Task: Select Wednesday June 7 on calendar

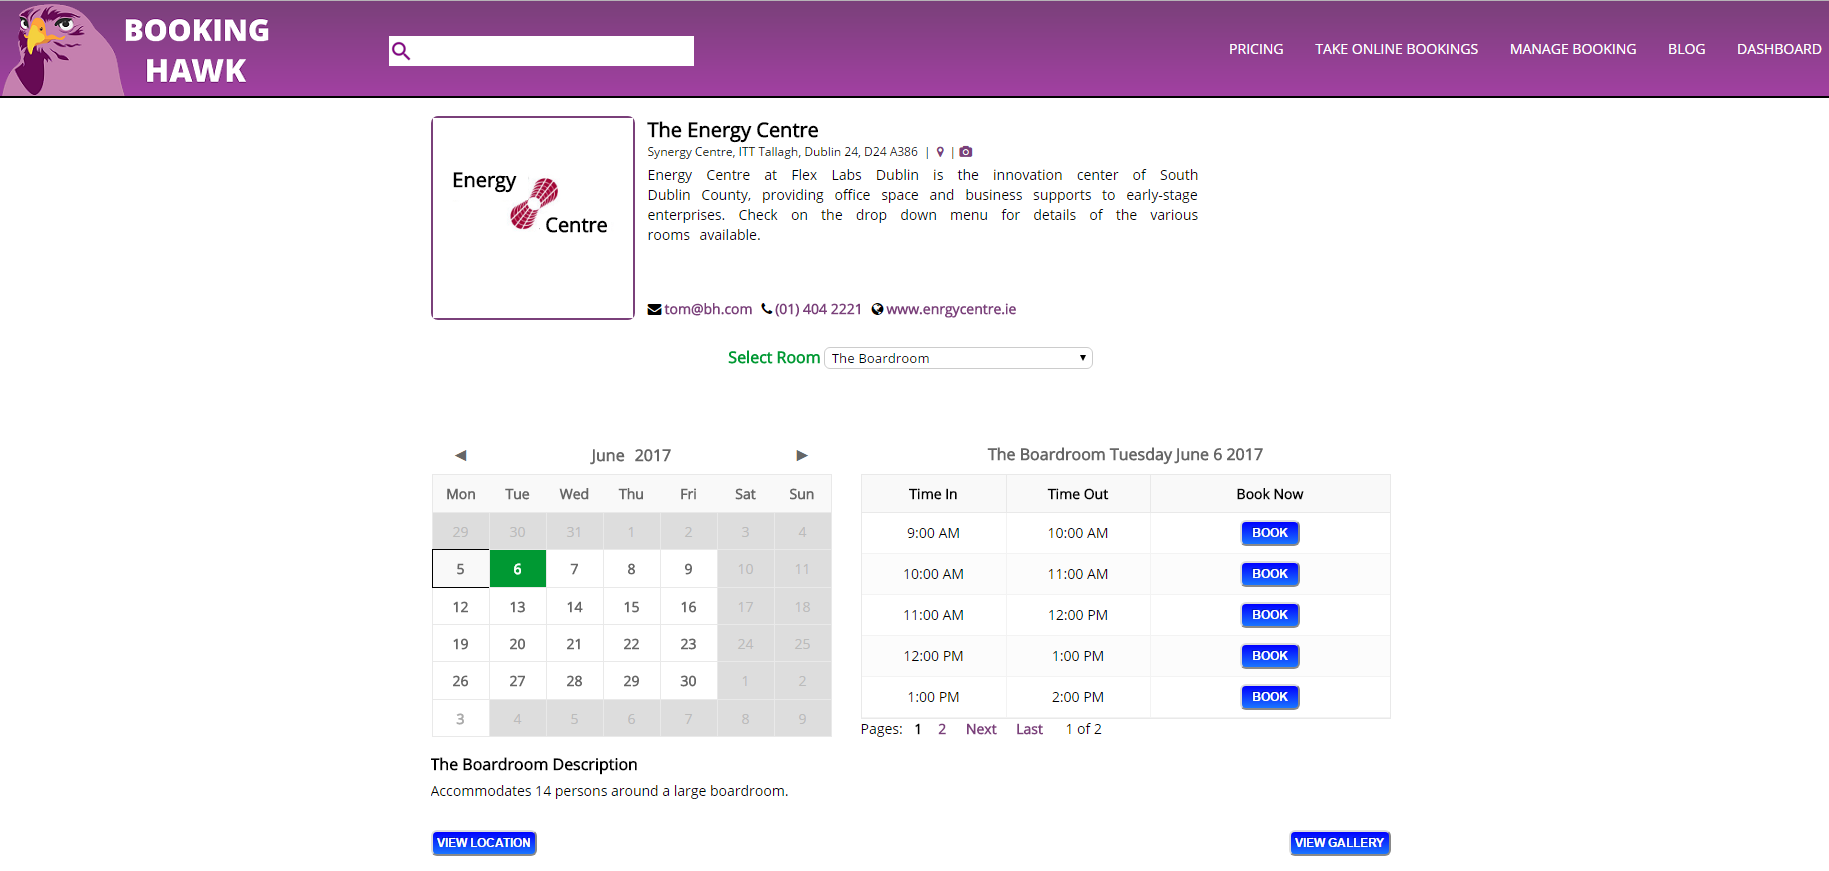Action: pos(575,569)
